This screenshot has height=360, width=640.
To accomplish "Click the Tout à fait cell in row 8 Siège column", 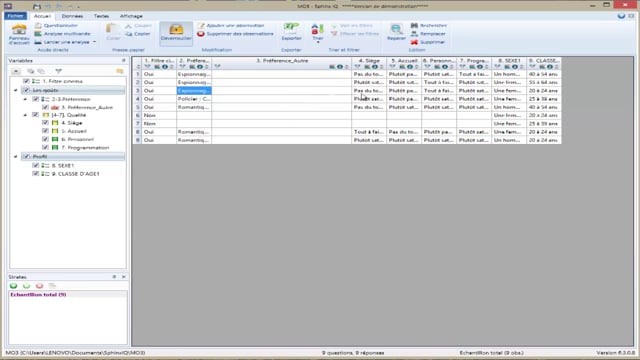I will coord(369,132).
